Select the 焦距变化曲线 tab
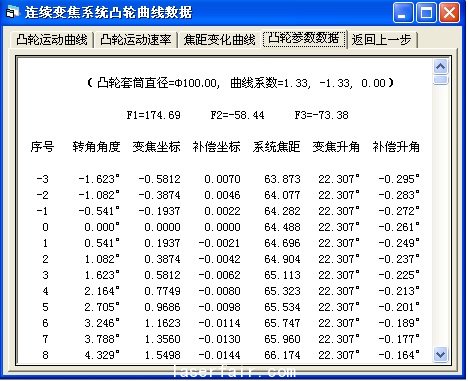The height and width of the screenshot is (381, 468). click(219, 40)
